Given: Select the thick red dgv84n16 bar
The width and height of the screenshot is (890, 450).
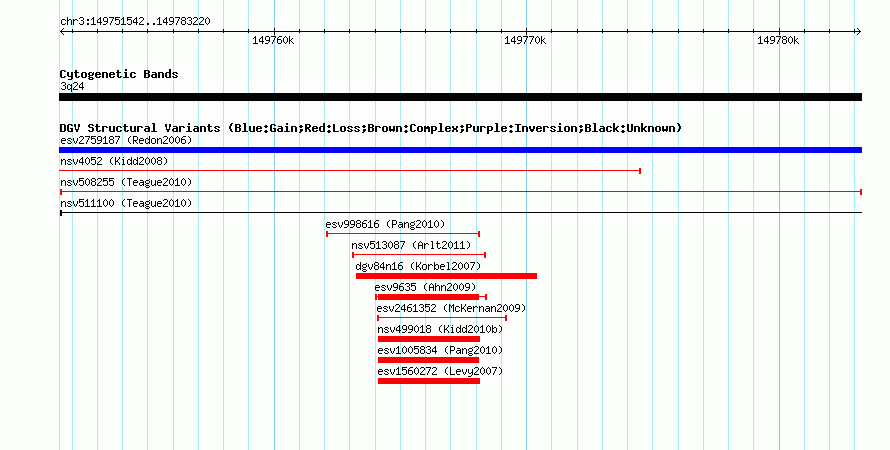Looking at the screenshot, I should click(446, 276).
